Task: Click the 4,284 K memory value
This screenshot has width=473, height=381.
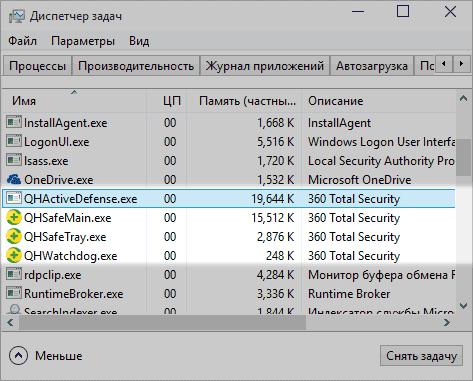Action: tap(275, 275)
